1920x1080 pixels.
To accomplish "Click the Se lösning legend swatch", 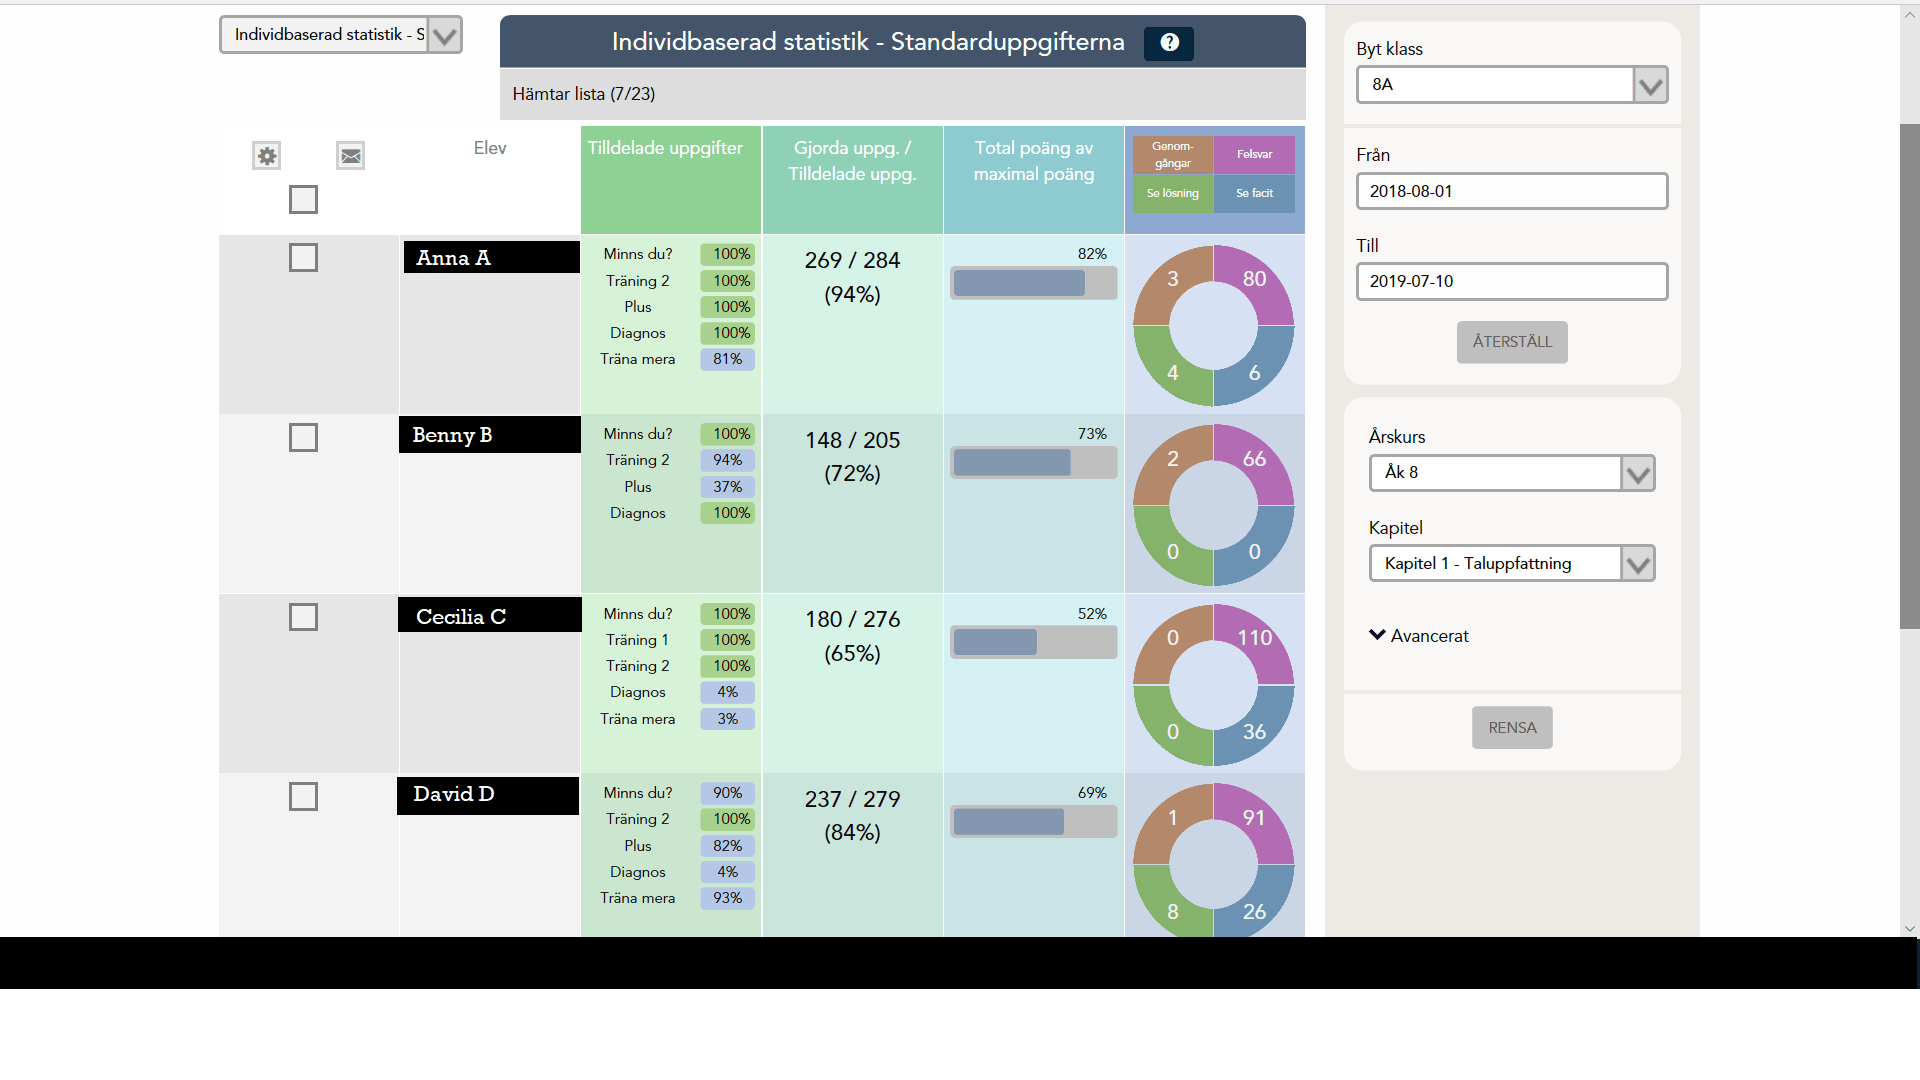I will tap(1173, 193).
